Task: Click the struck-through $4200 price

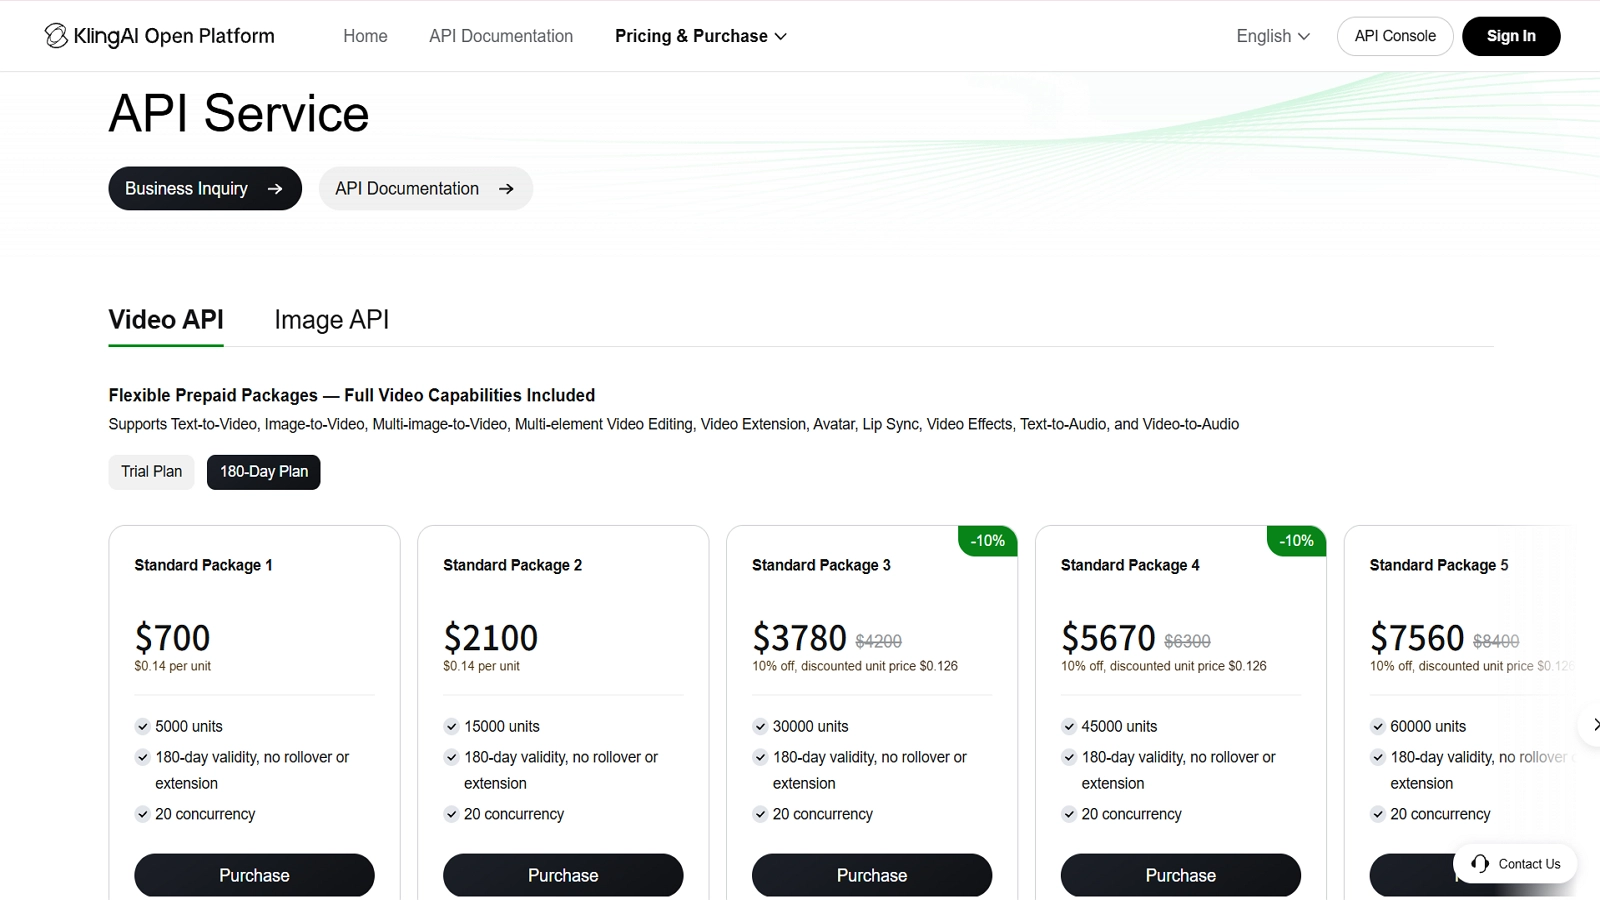Action: pos(879,641)
